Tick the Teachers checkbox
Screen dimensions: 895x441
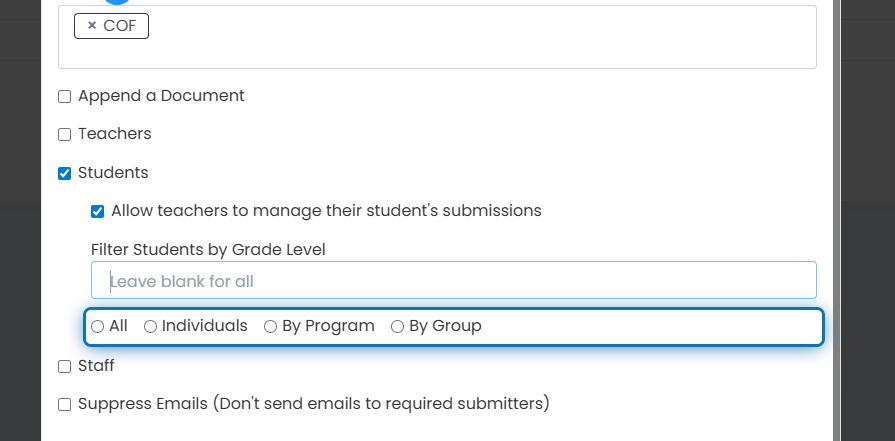pyautogui.click(x=64, y=134)
